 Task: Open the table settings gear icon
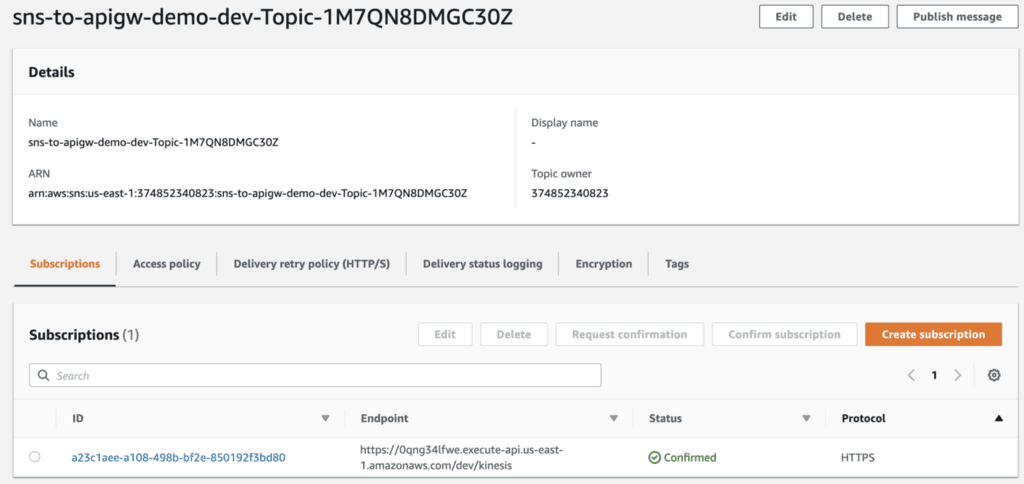pyautogui.click(x=993, y=375)
